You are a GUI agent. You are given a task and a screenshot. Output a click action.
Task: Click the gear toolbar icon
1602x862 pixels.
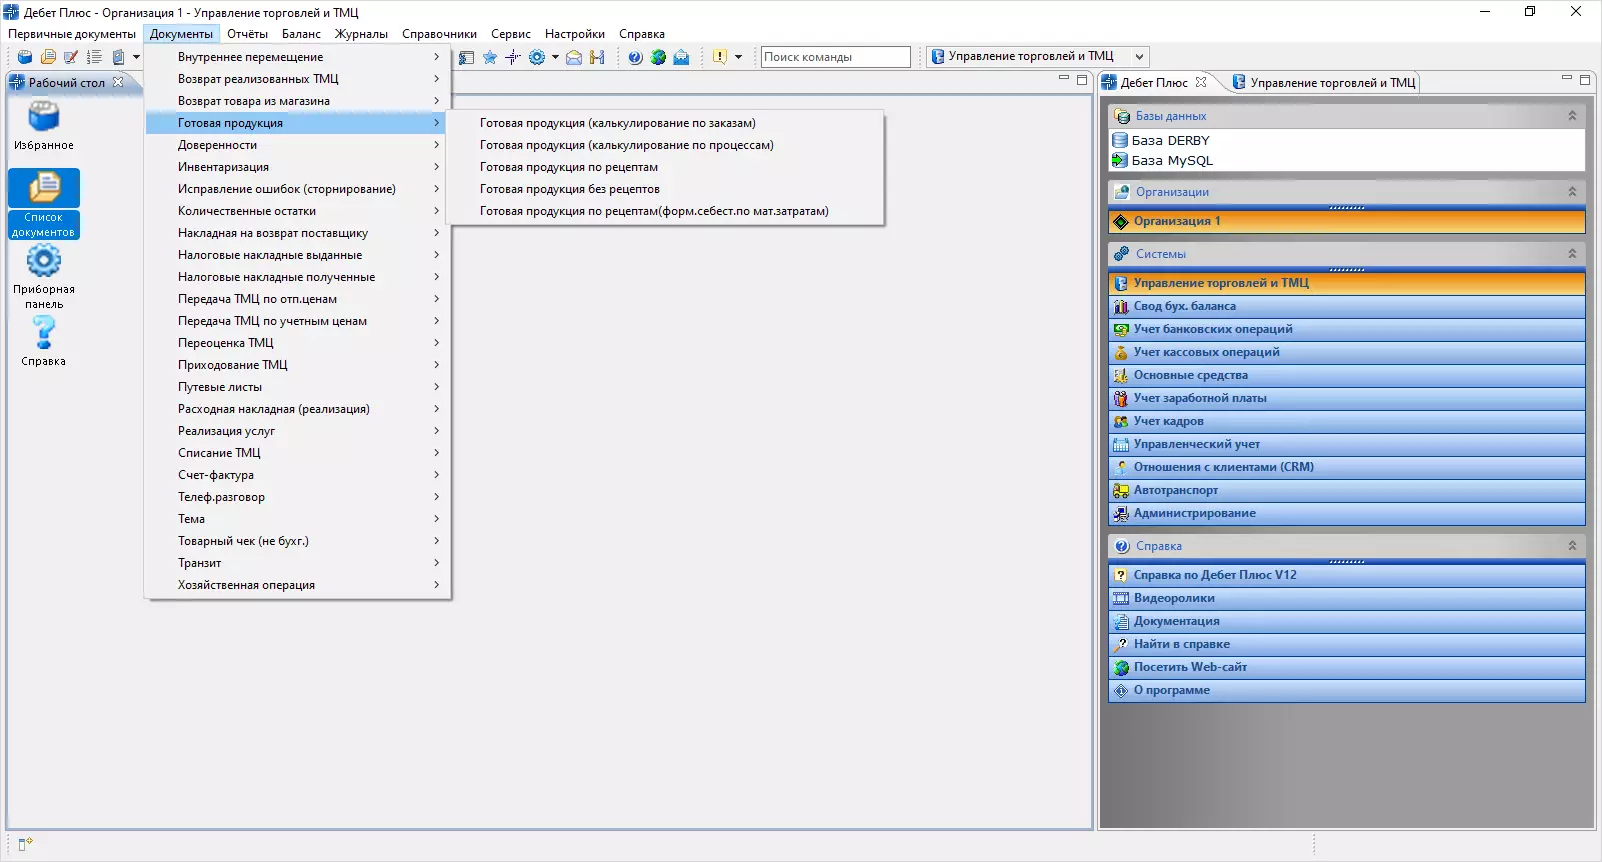(537, 57)
